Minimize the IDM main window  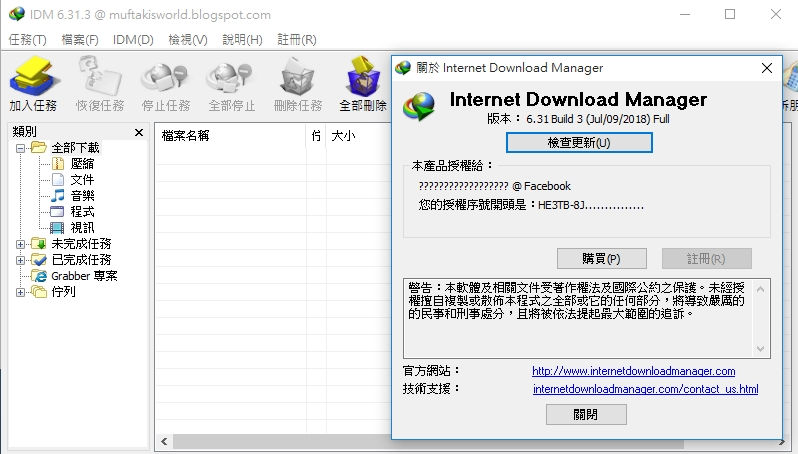pos(685,14)
